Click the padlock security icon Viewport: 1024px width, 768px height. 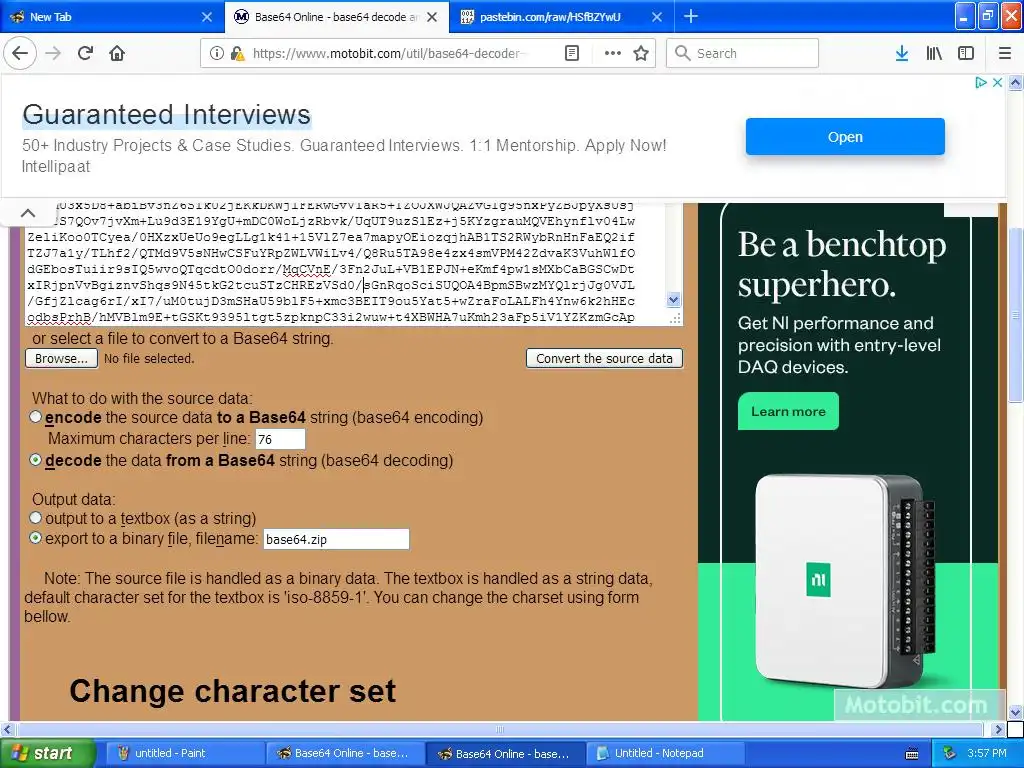tap(237, 54)
